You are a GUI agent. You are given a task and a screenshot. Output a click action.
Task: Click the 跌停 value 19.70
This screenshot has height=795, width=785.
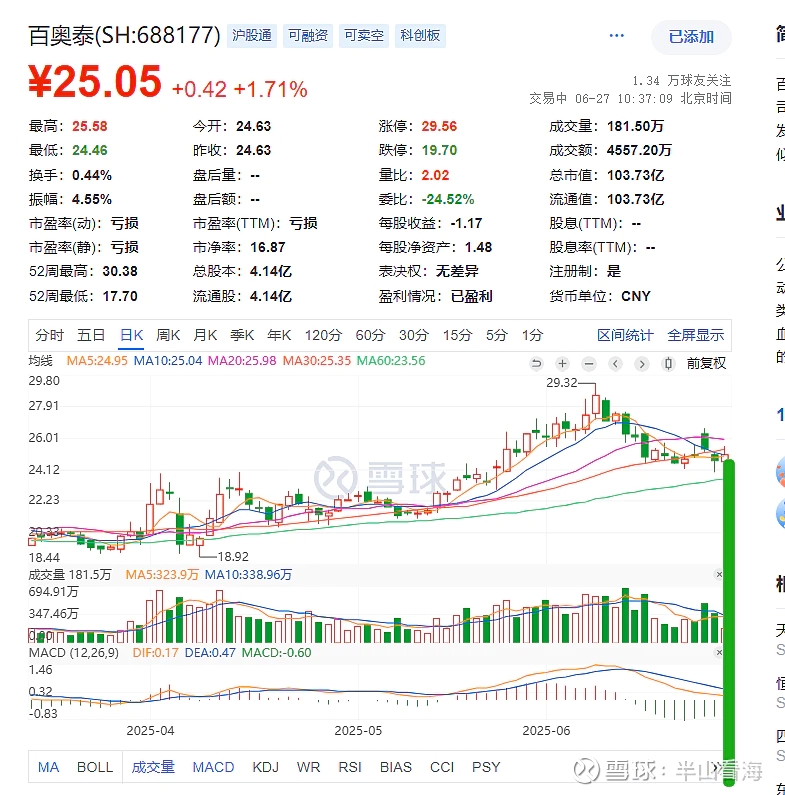pos(439,151)
